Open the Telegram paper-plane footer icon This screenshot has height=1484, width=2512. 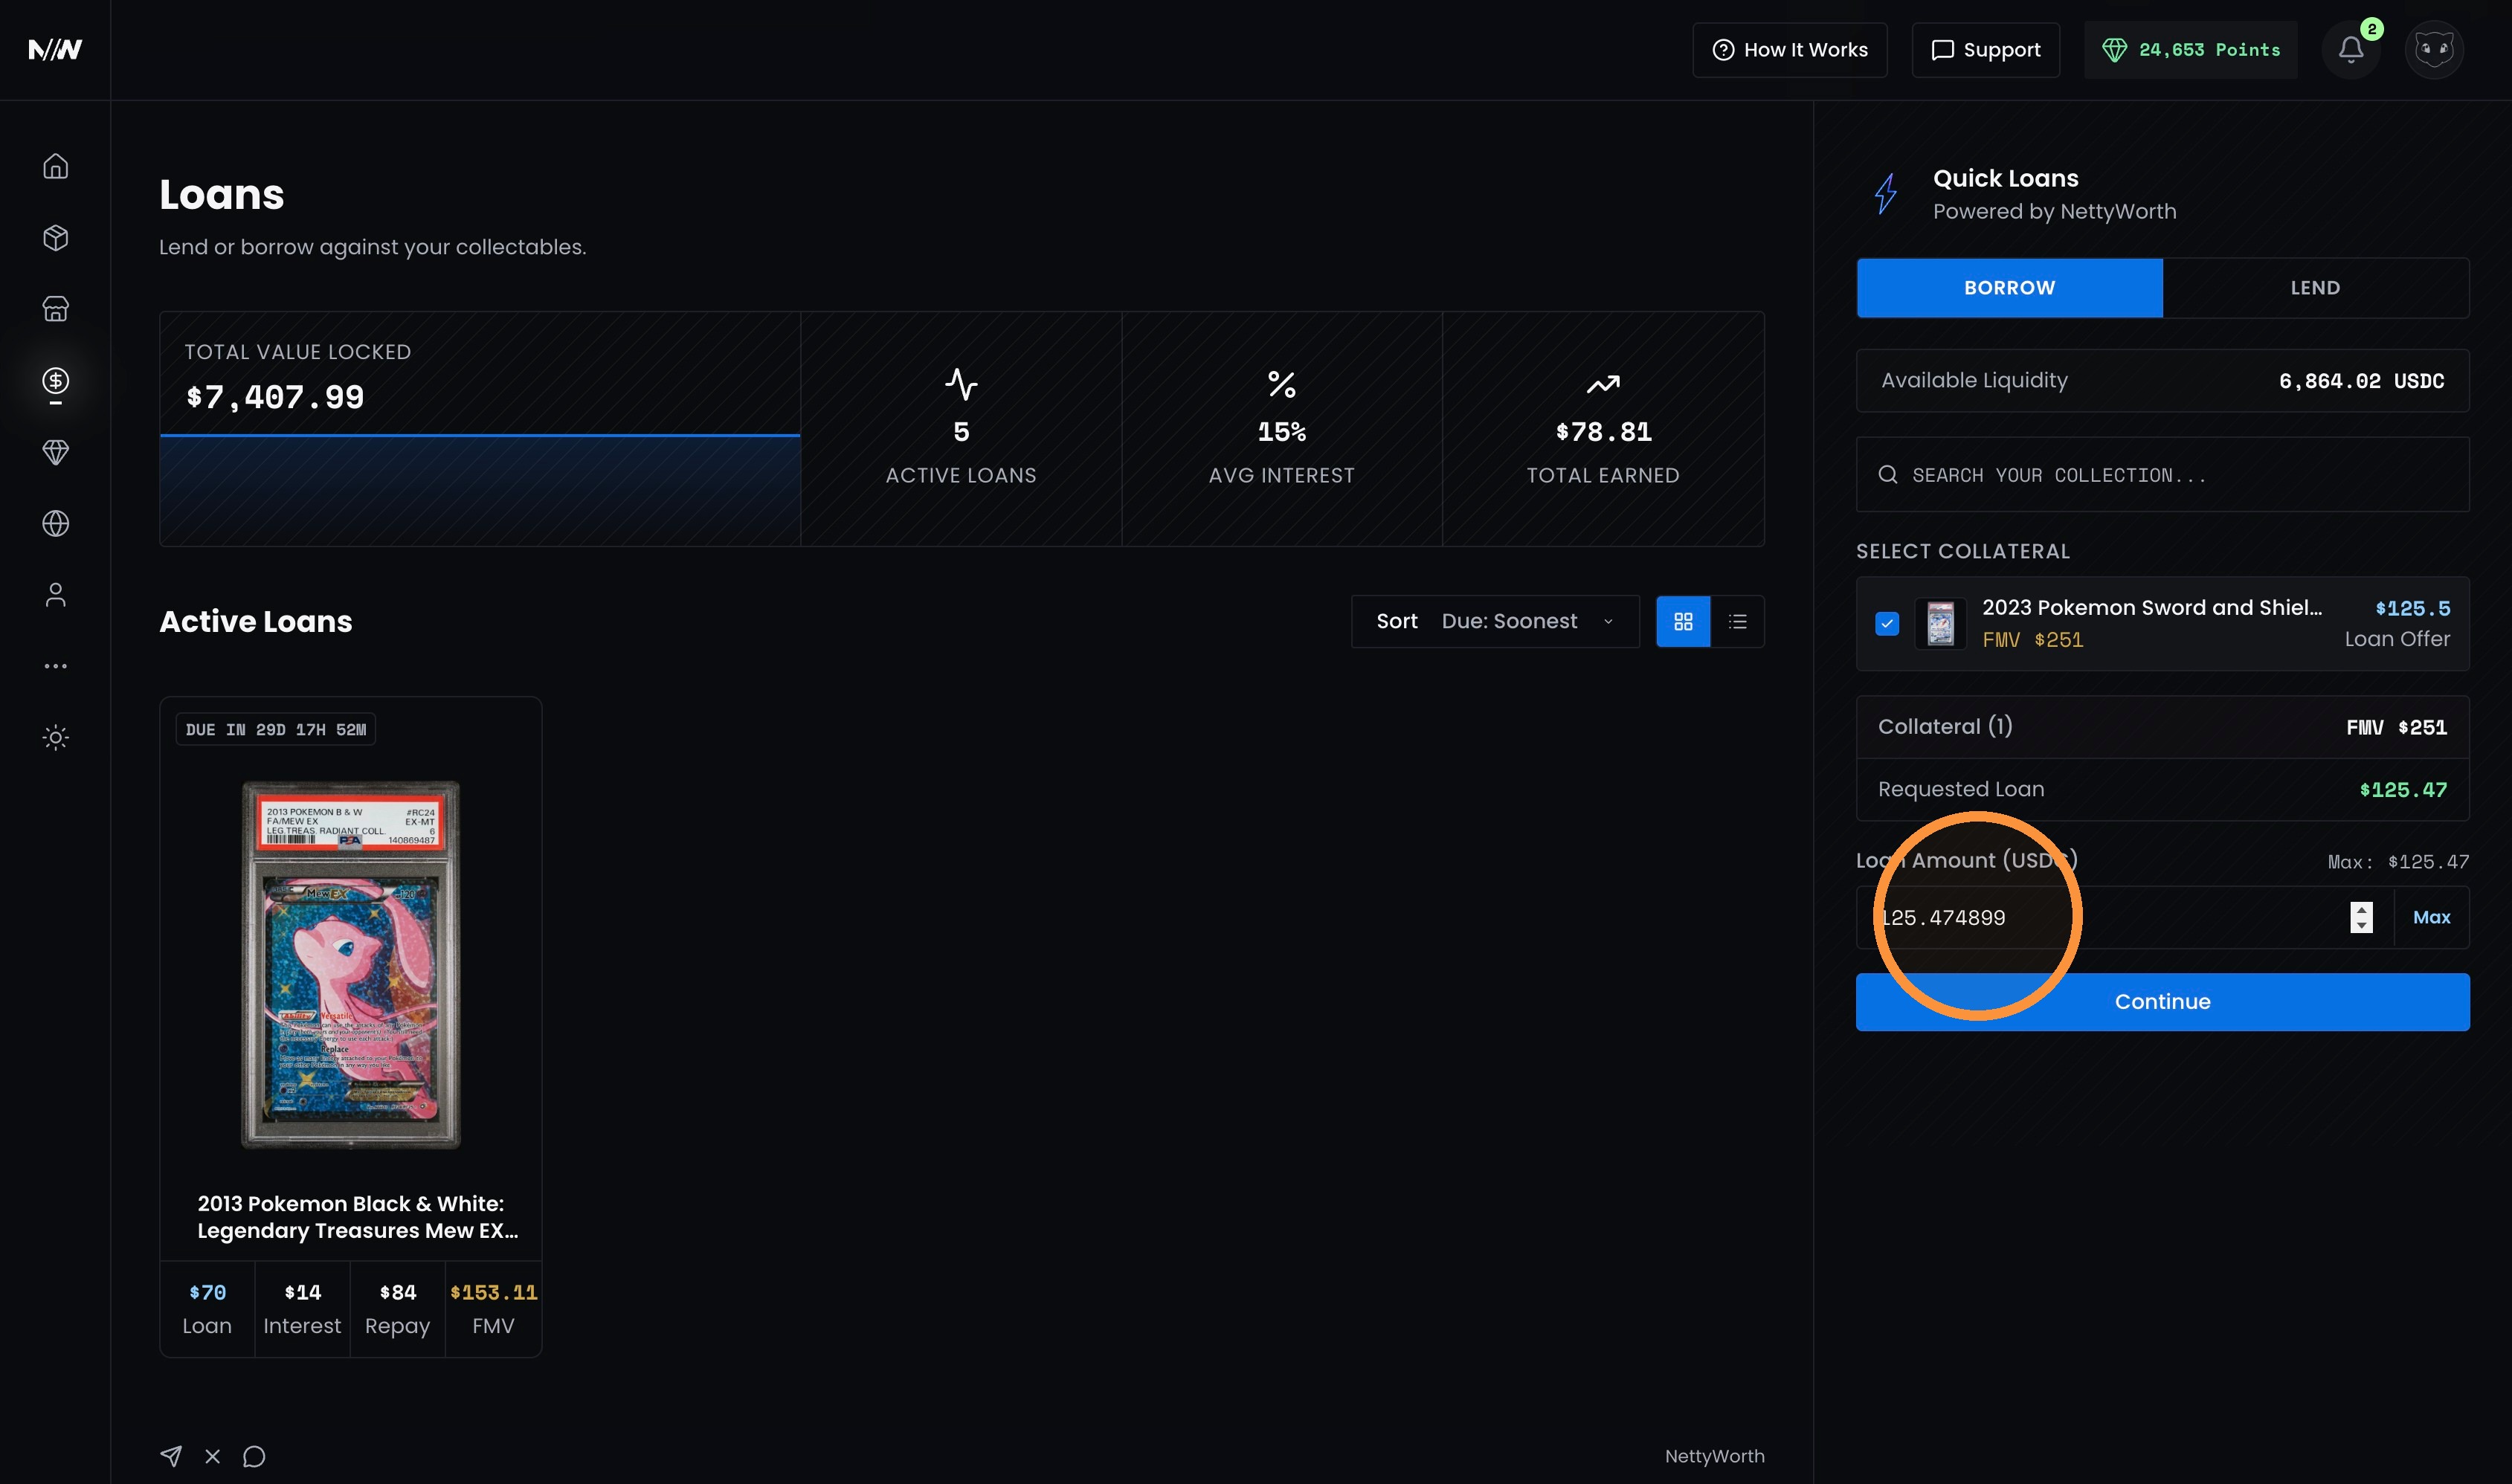coord(171,1456)
